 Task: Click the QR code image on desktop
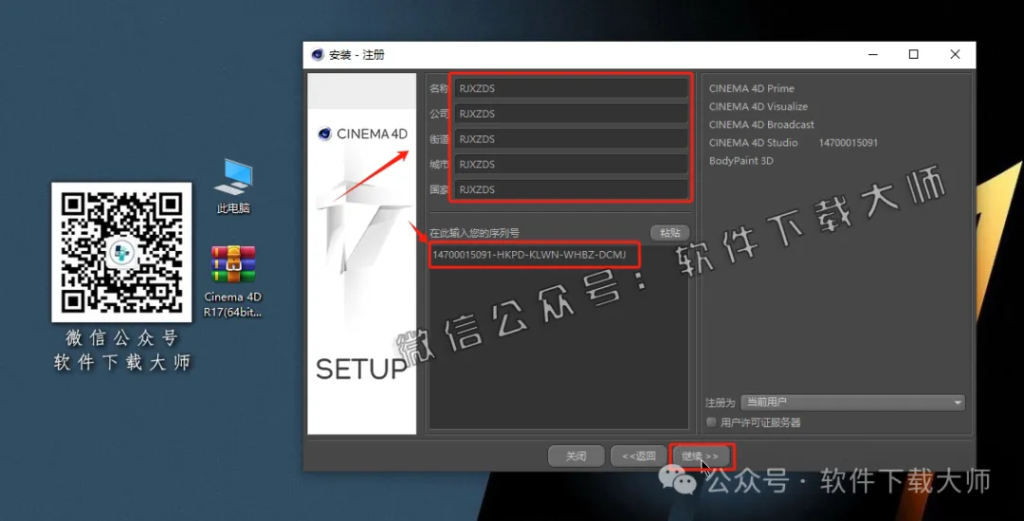click(121, 252)
